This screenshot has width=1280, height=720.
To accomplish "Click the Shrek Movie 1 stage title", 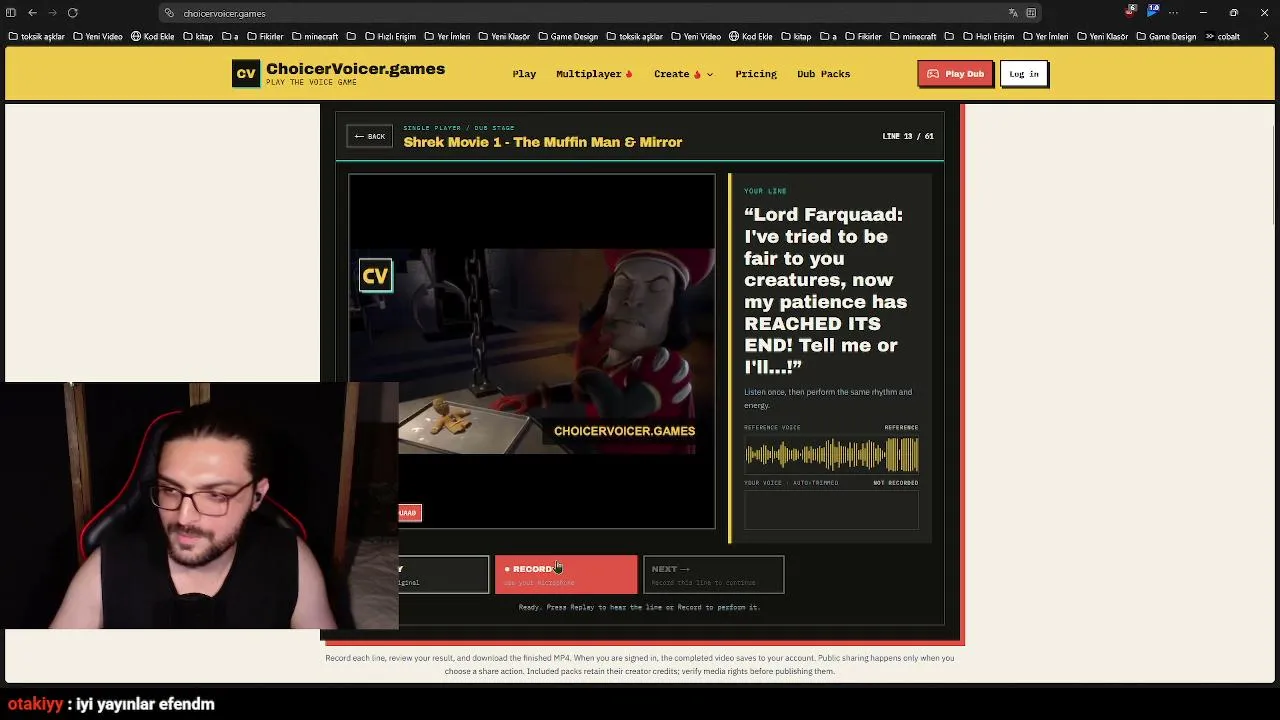I will tap(543, 142).
